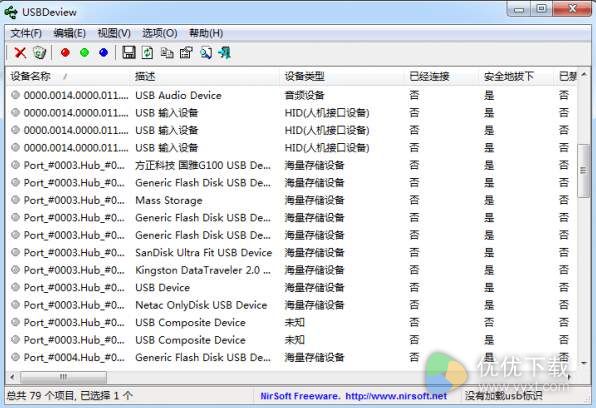Click the find magnifier toolbar icon
The image size is (596, 408).
[x=206, y=52]
